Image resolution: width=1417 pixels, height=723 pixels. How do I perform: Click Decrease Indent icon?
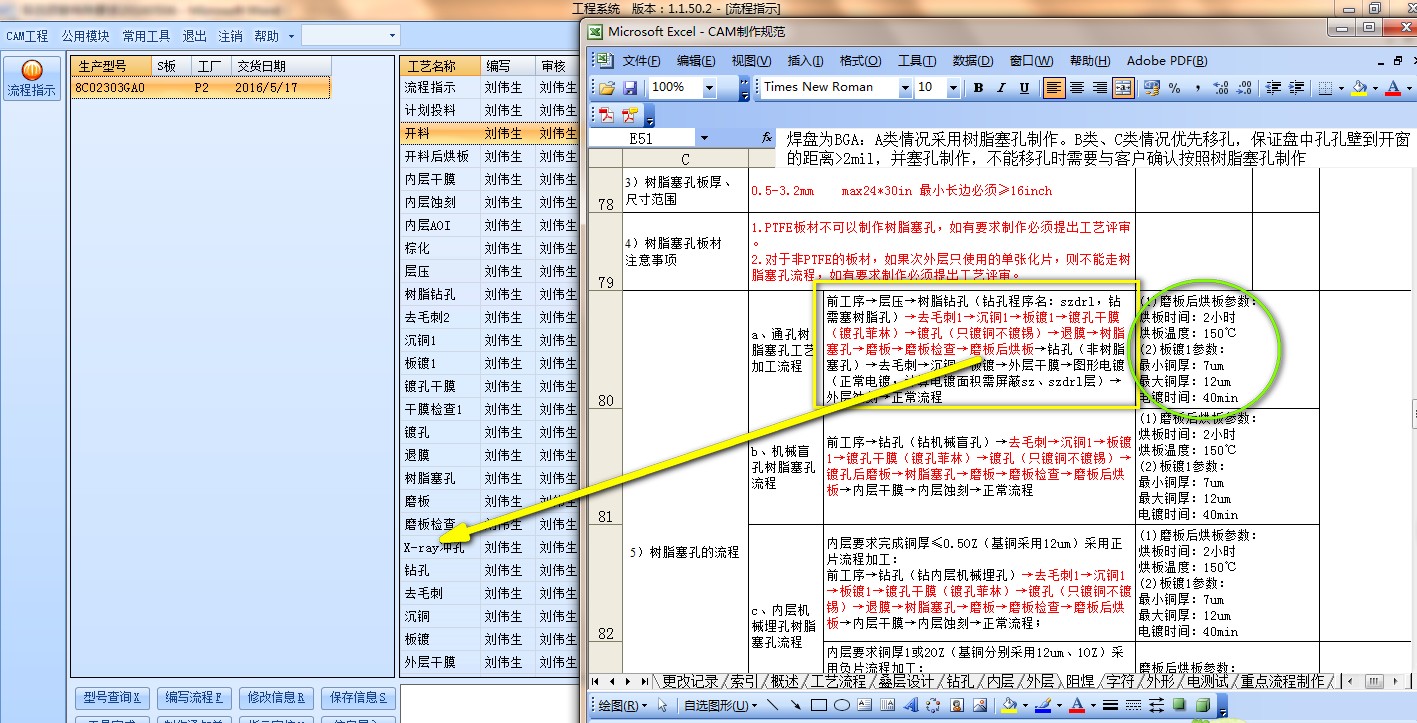[x=1273, y=88]
